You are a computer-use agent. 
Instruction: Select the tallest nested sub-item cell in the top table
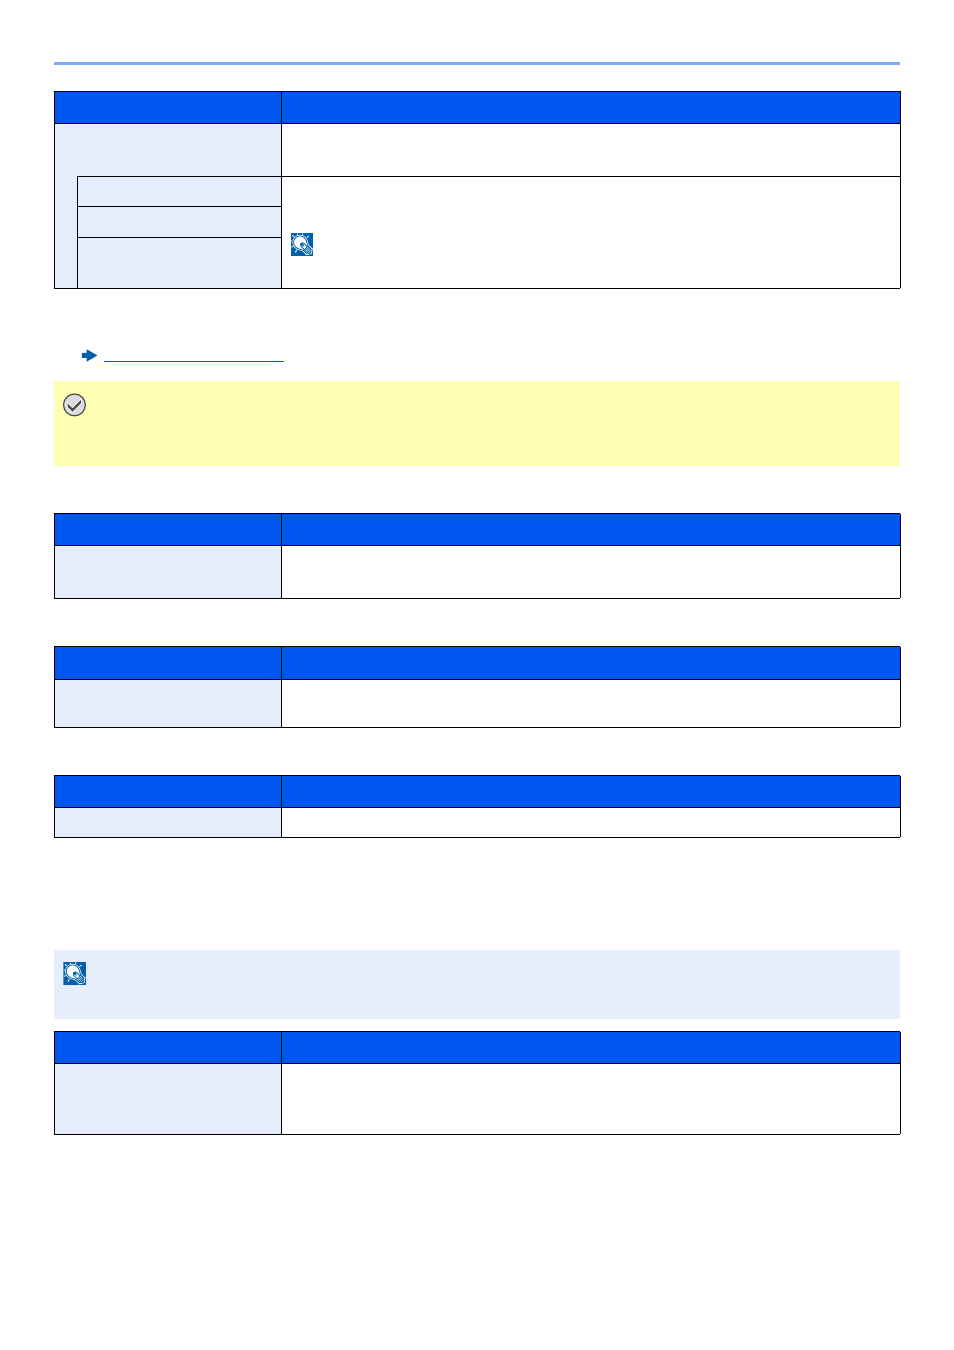(179, 263)
